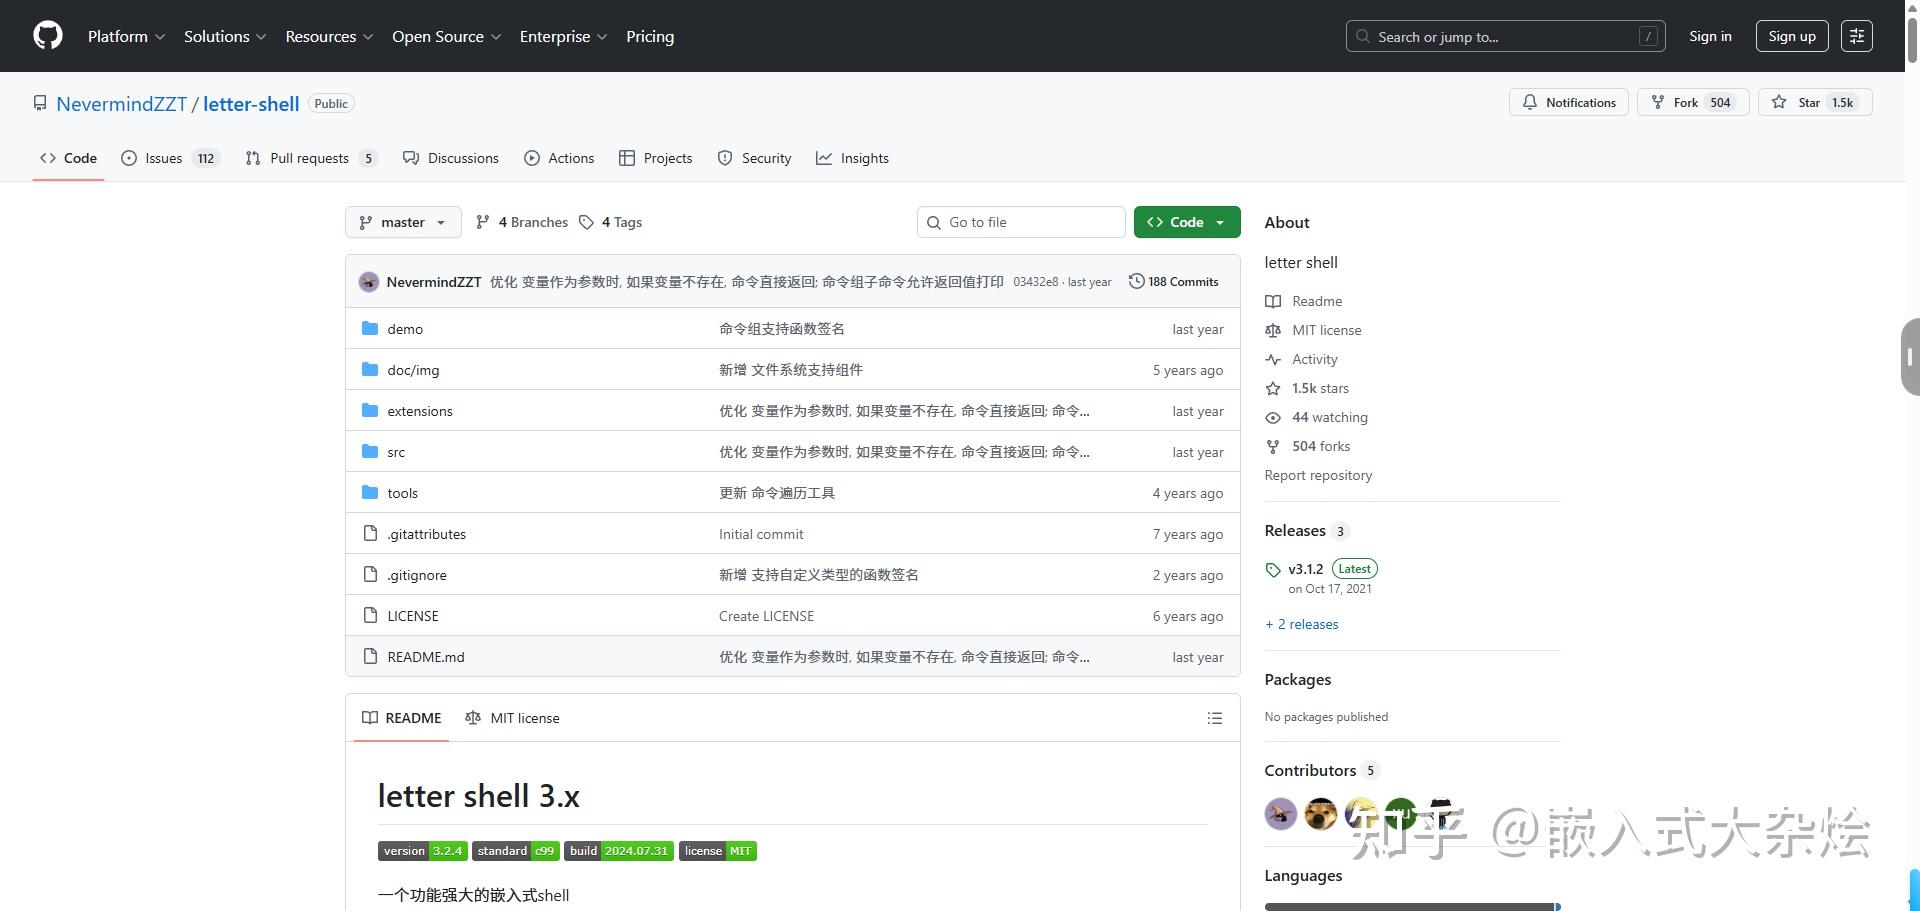View the 4 Tags link
Viewport: 1920px width, 911px height.
pos(610,222)
